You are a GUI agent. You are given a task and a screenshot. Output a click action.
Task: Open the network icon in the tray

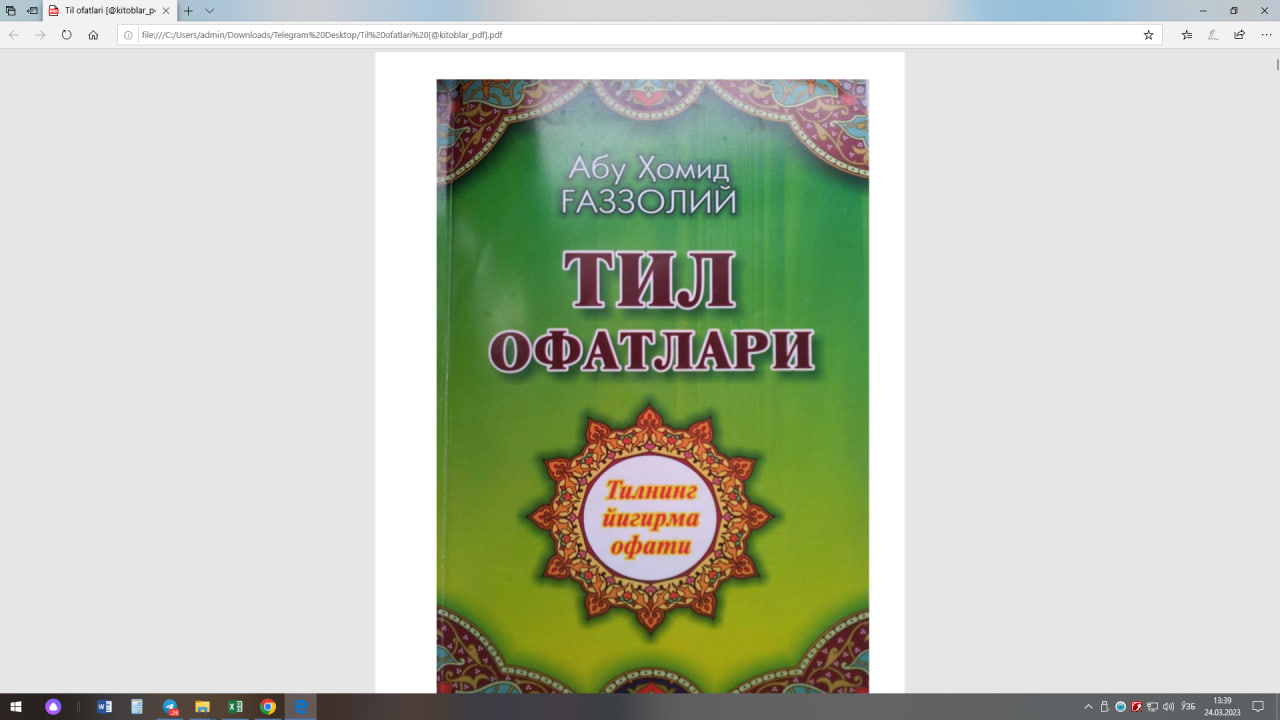click(x=1153, y=706)
